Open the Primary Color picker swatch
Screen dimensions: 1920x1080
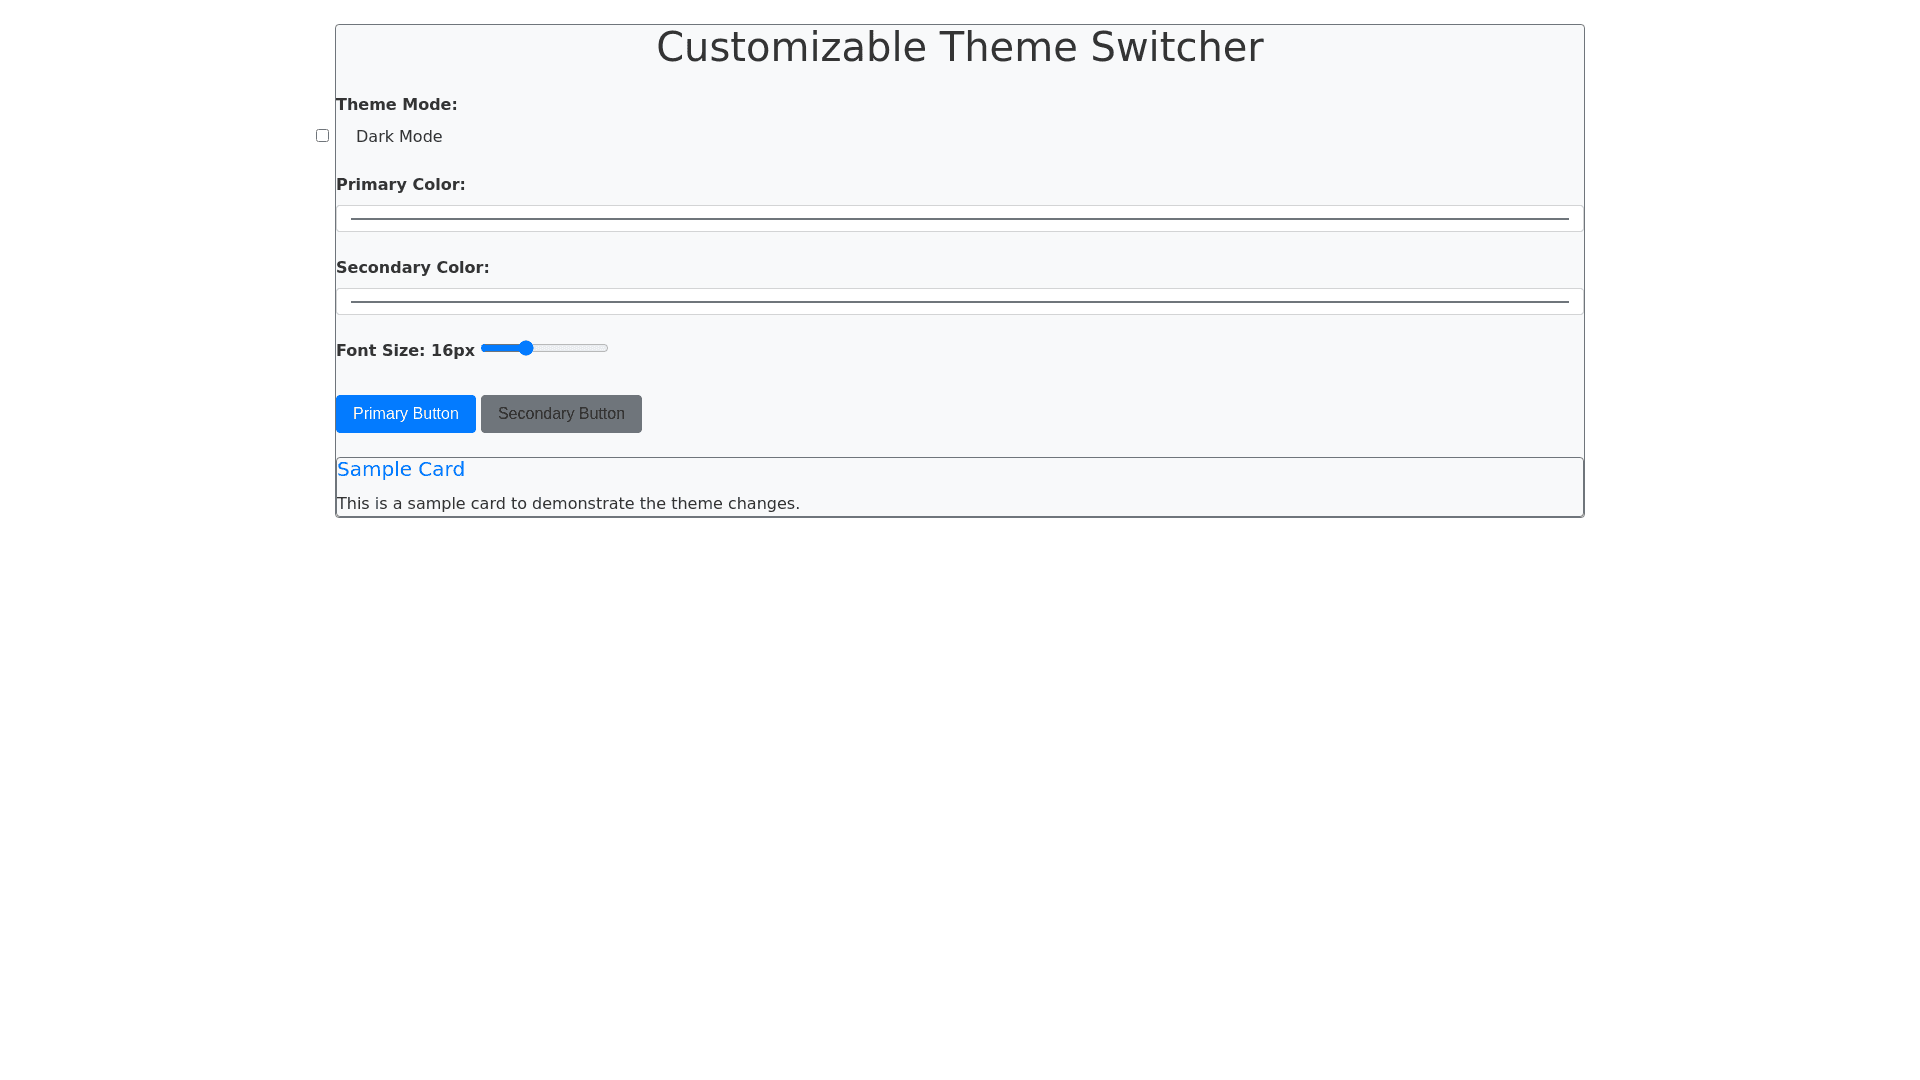pos(959,219)
